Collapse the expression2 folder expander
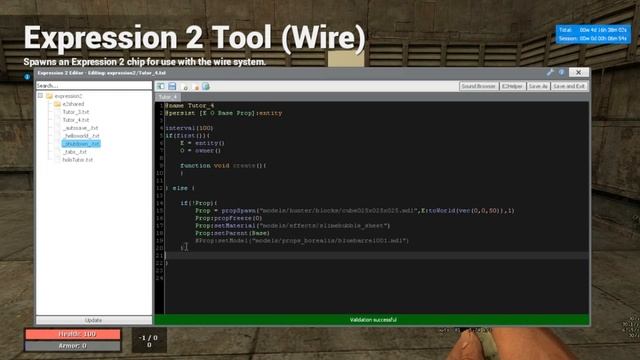Screen dimensions: 640x360 (x=40, y=96)
